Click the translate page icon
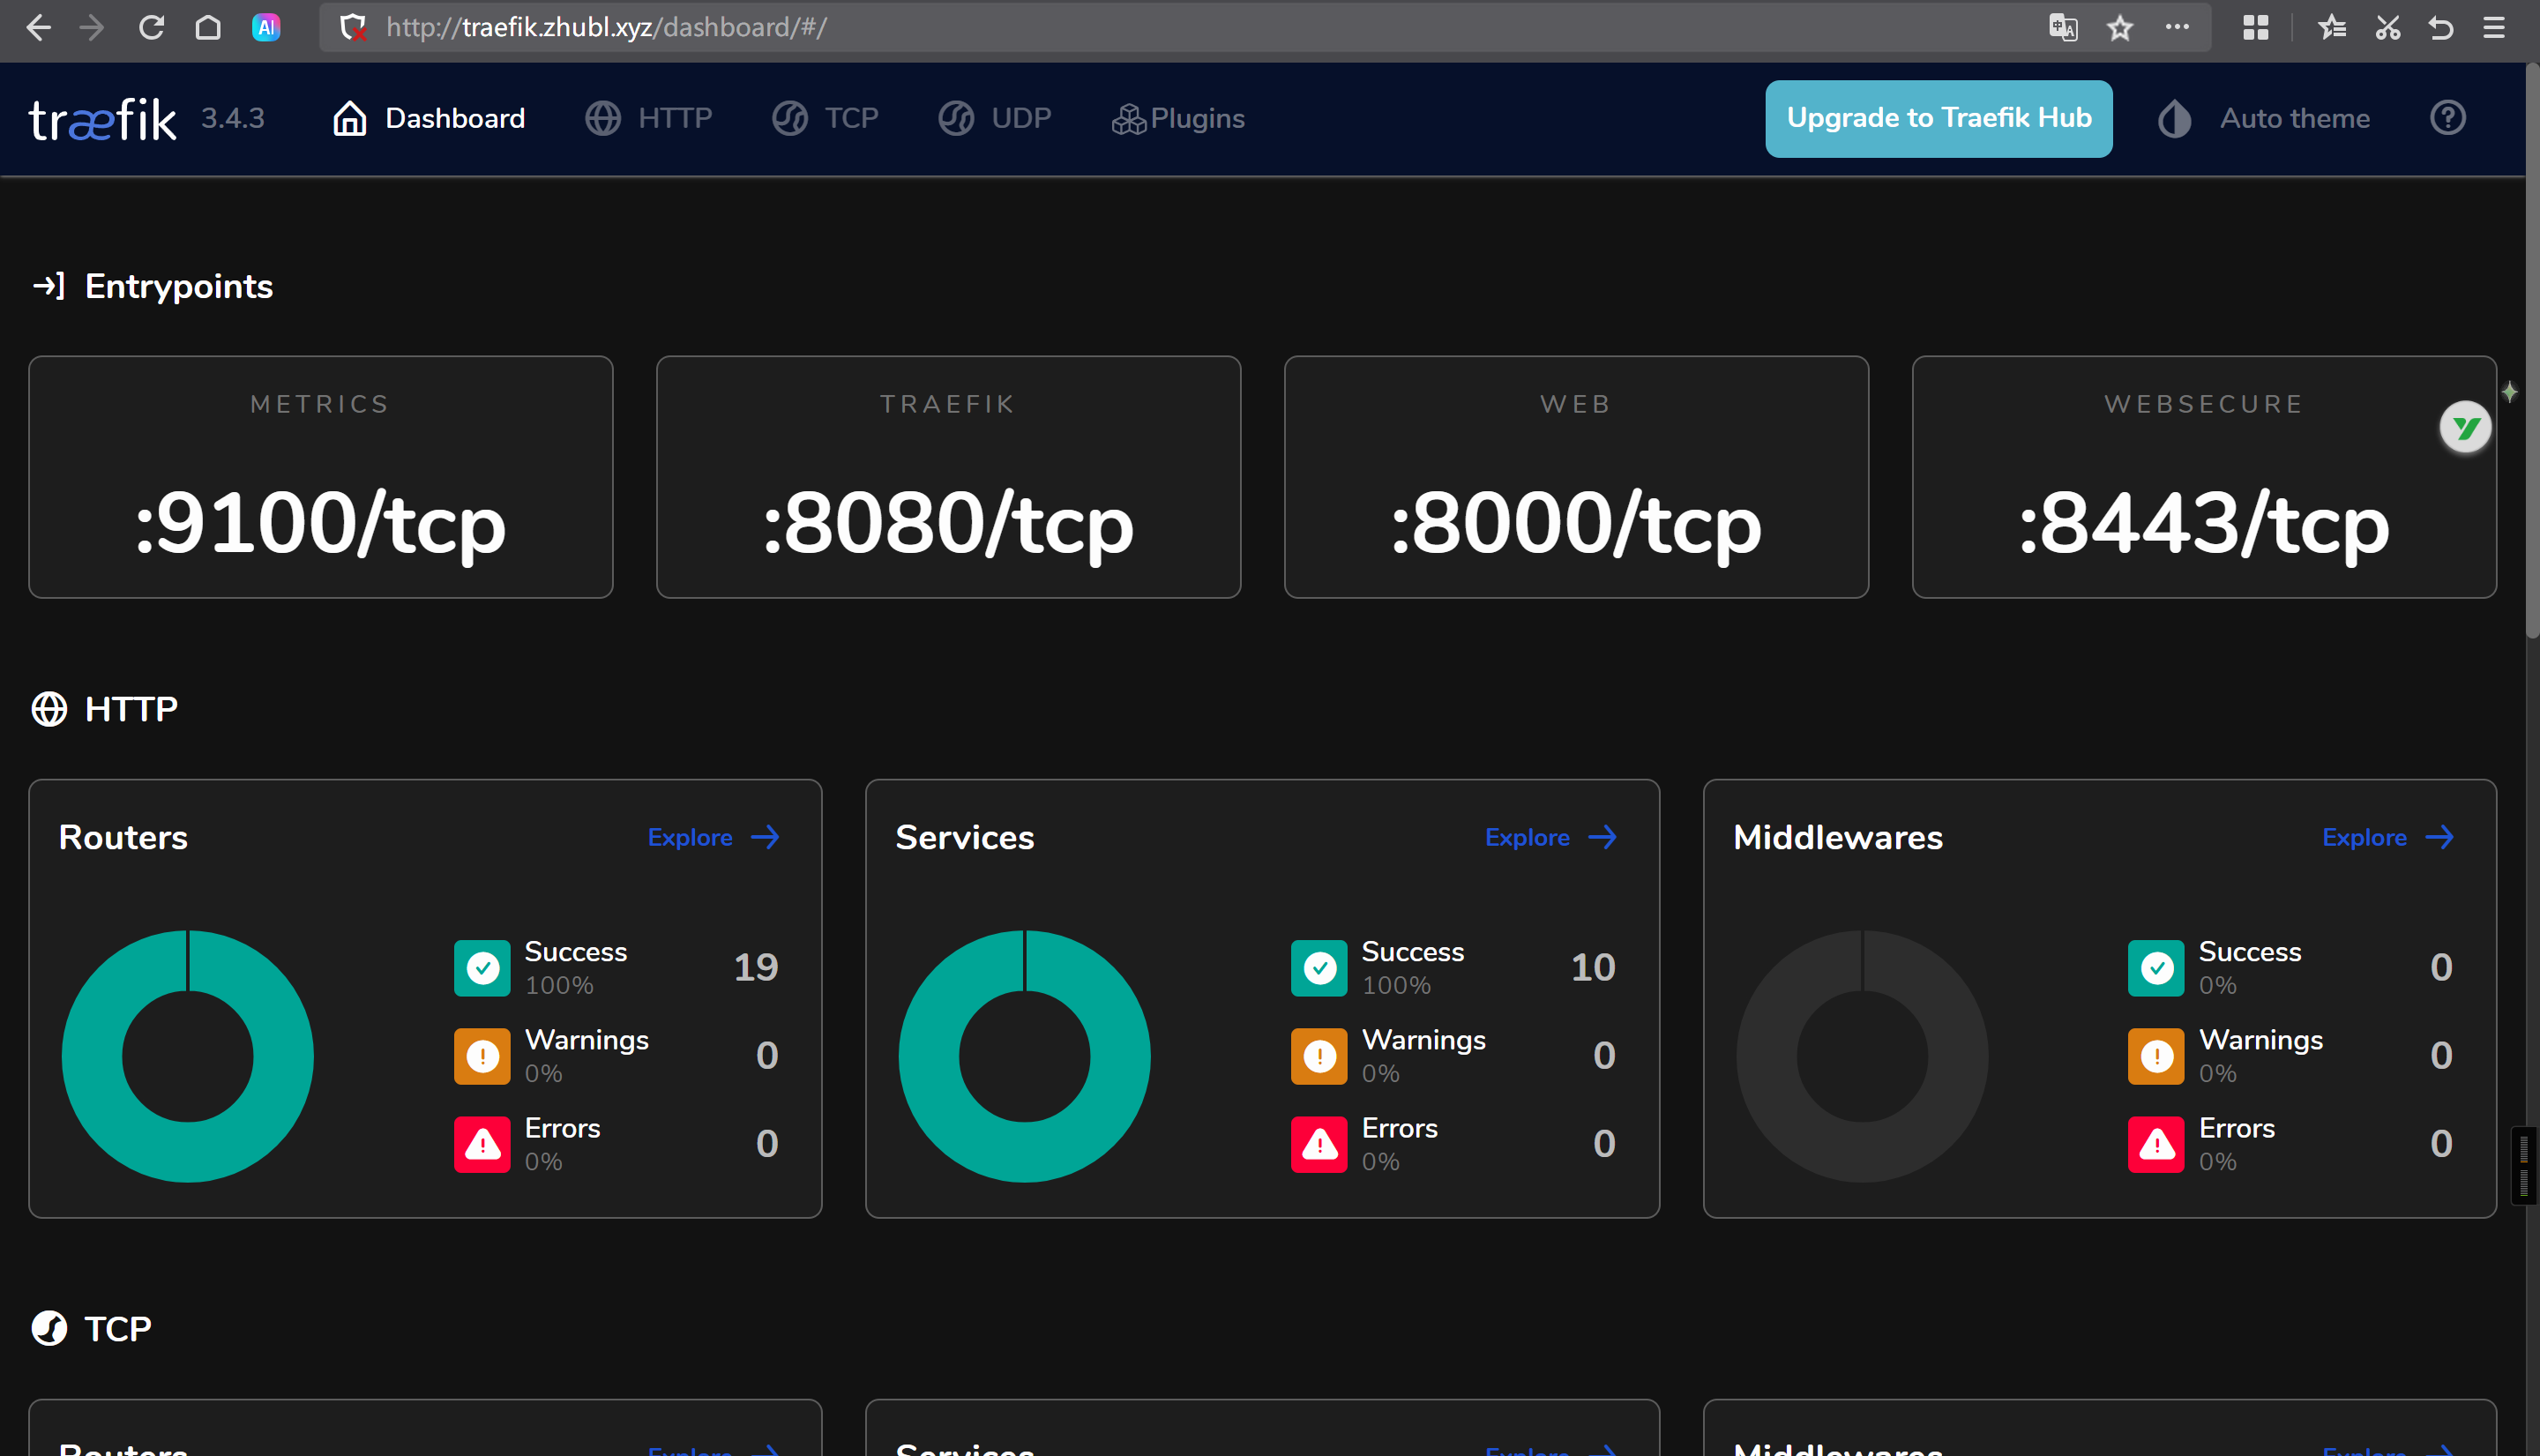 point(2062,27)
